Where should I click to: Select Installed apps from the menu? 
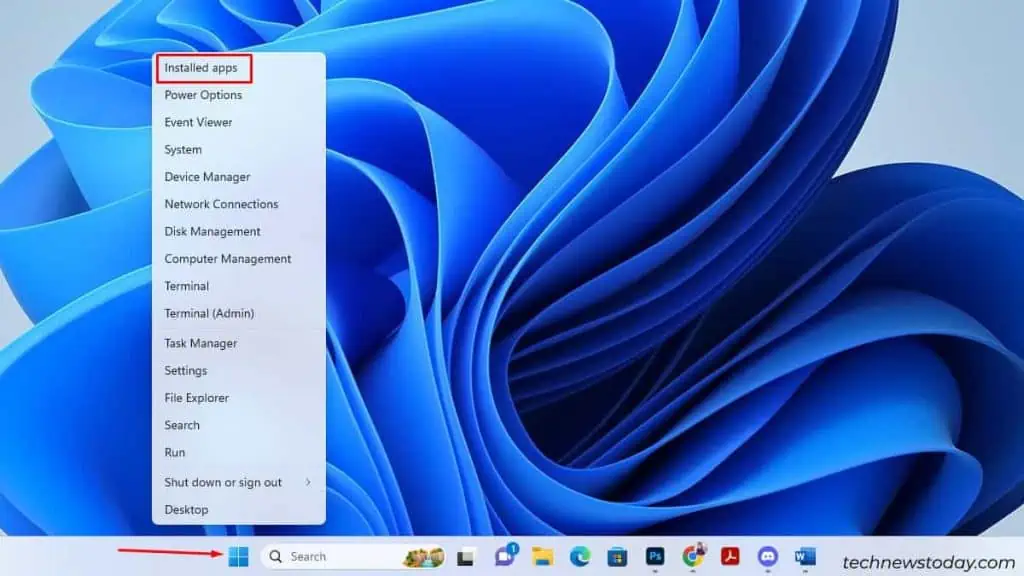200,67
